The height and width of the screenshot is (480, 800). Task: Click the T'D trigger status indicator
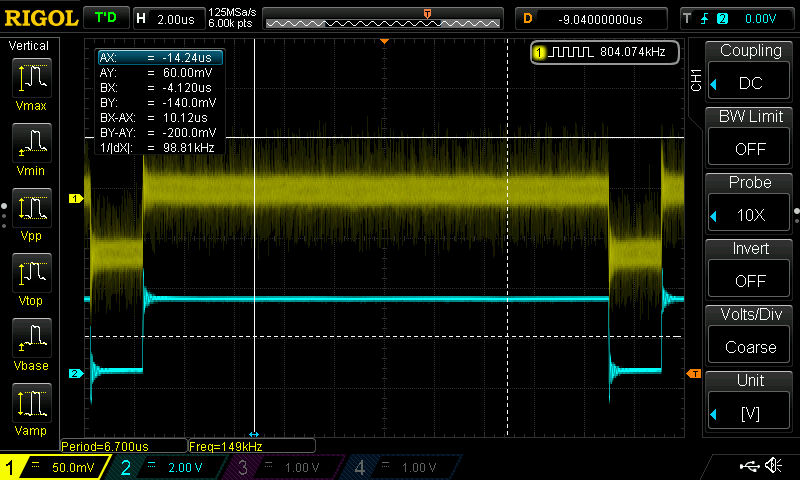point(106,18)
